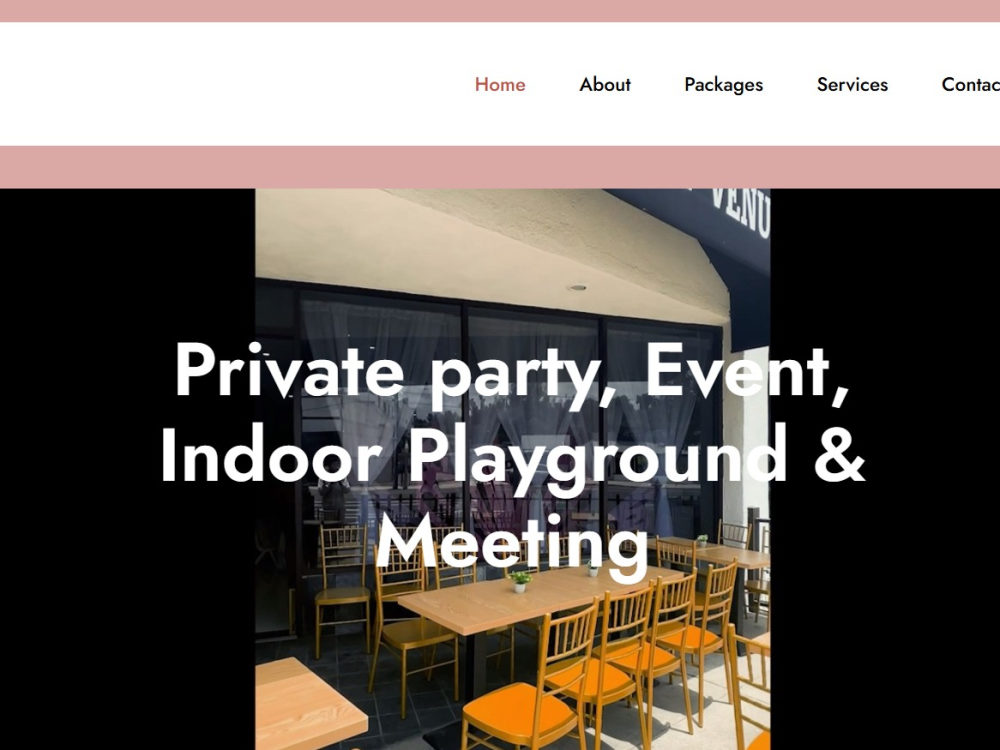Screen dimensions: 1000x750
Task: Click the pink banner strip above the header
Action: click(500, 11)
